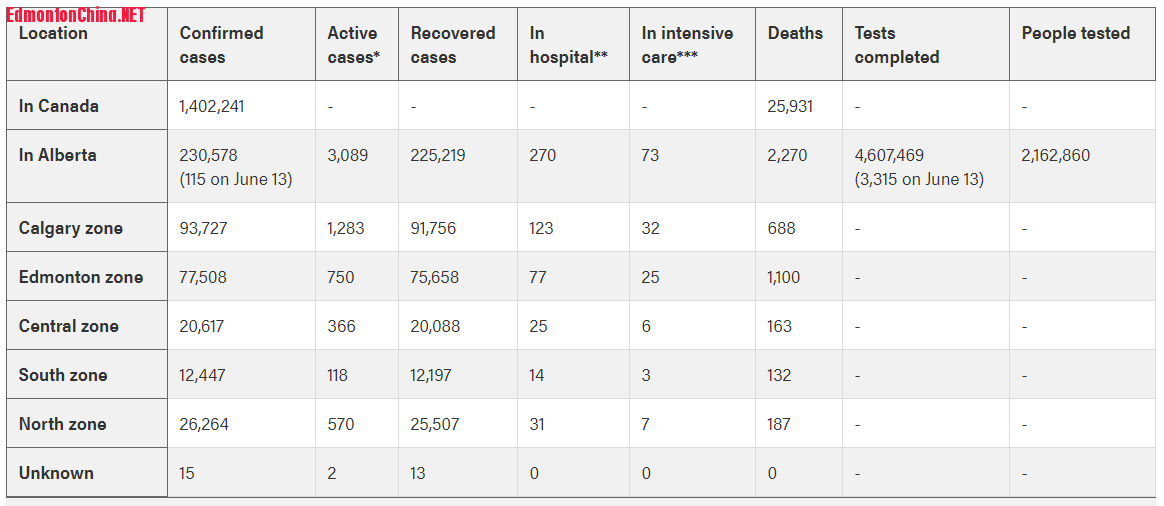The image size is (1164, 506).
Task: Click the EdmontonChina.NET watermark logo
Action: (76, 15)
